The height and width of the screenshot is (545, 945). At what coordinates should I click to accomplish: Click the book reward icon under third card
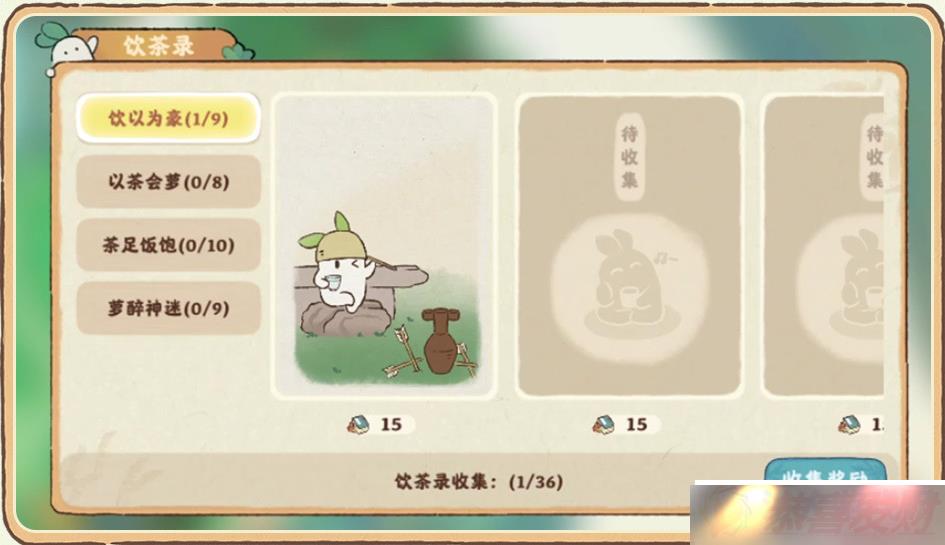click(x=850, y=424)
